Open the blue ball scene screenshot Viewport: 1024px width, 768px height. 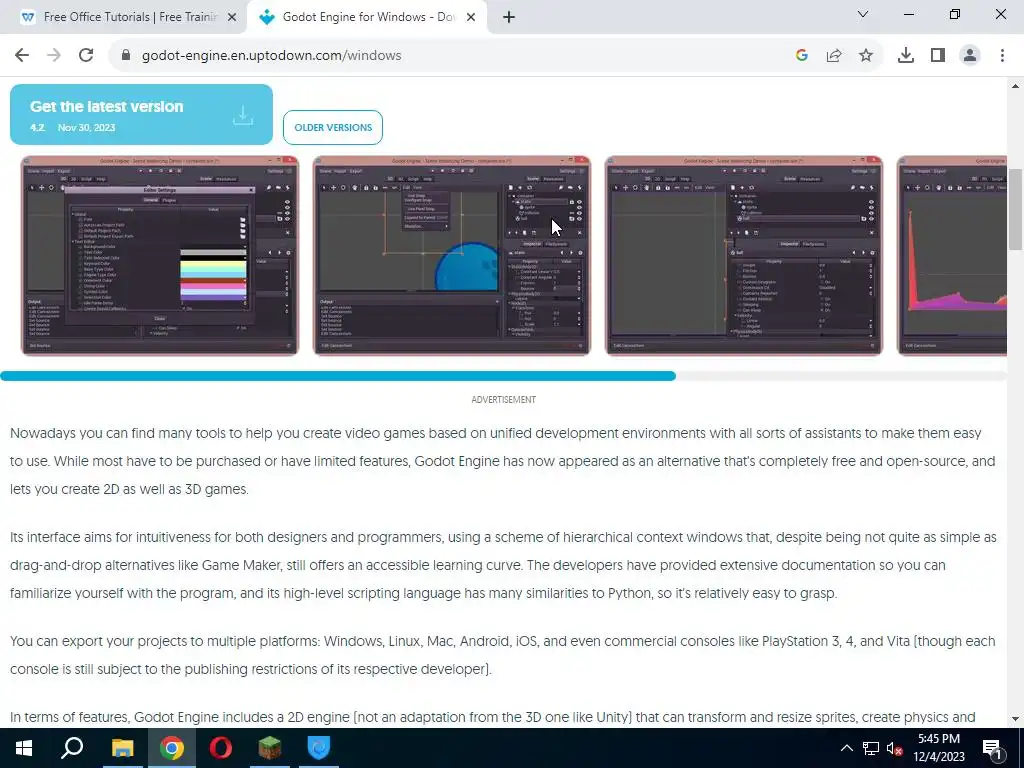(452, 255)
